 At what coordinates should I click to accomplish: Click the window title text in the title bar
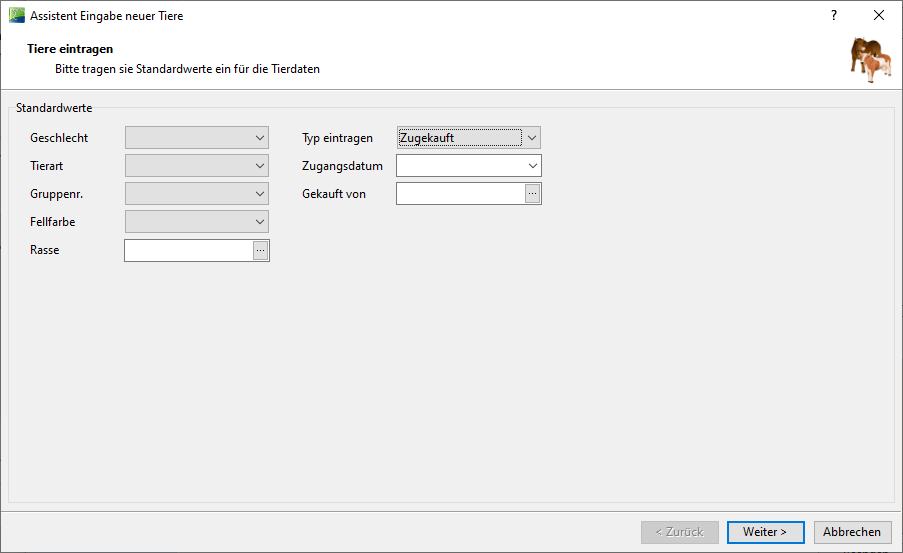coord(107,16)
